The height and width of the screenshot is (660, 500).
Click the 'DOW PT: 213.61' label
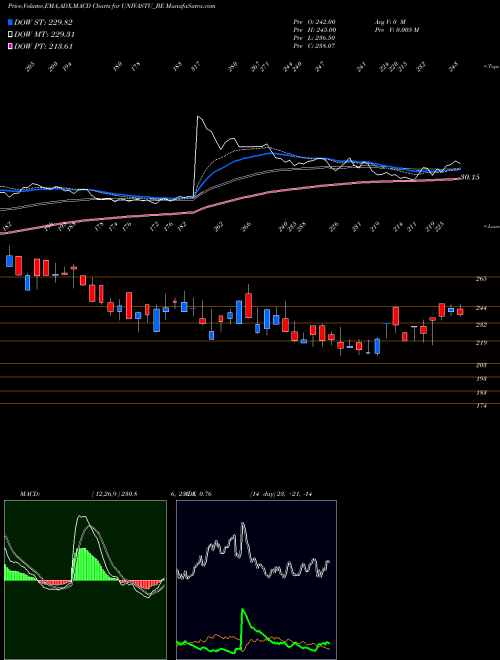click(x=43, y=46)
